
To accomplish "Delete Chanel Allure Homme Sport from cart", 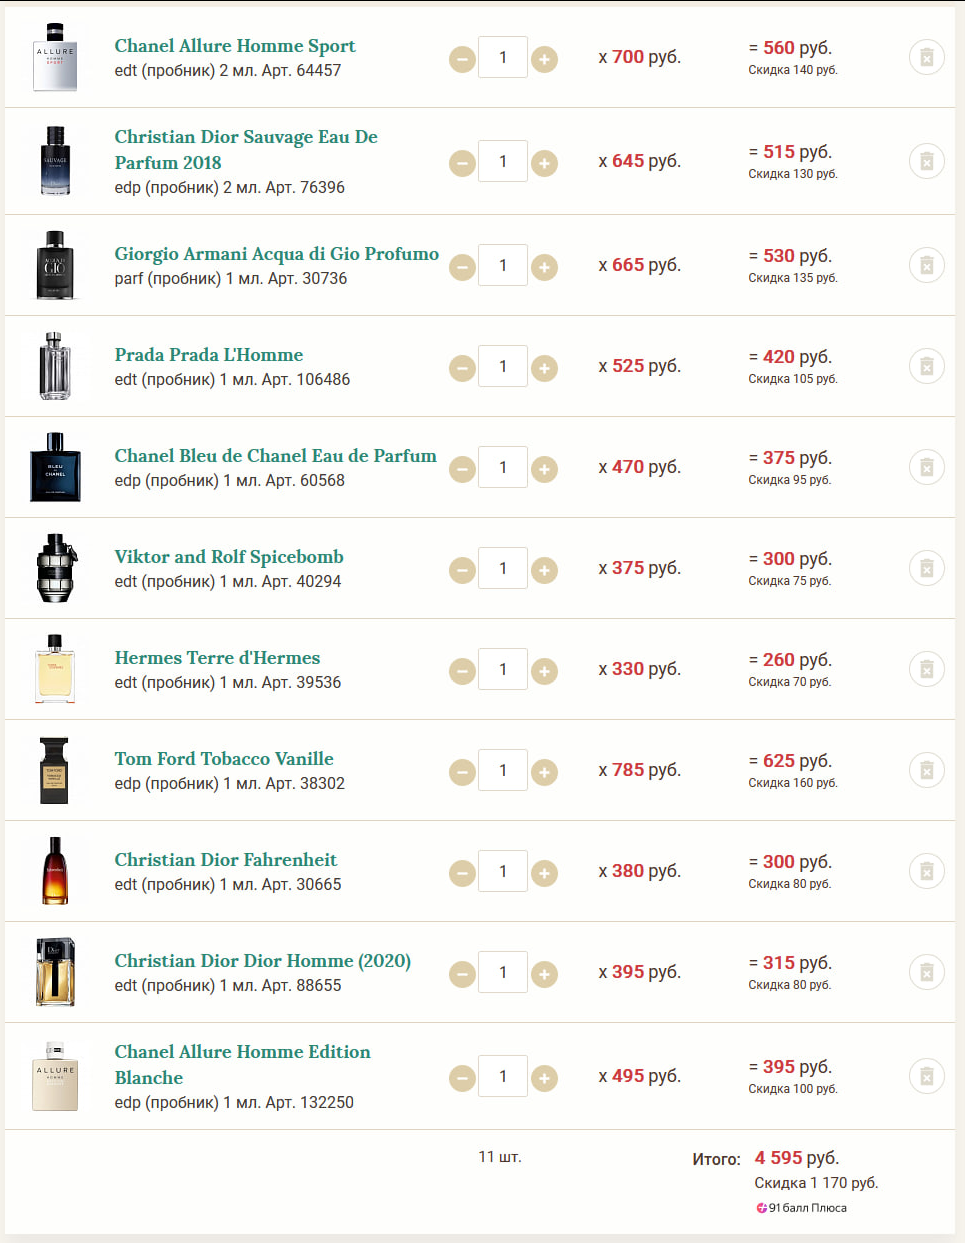I will tap(926, 58).
